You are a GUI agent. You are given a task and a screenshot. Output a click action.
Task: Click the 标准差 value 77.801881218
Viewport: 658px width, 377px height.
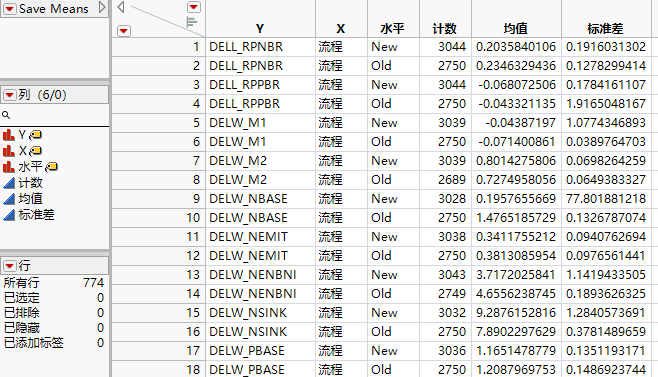(606, 199)
